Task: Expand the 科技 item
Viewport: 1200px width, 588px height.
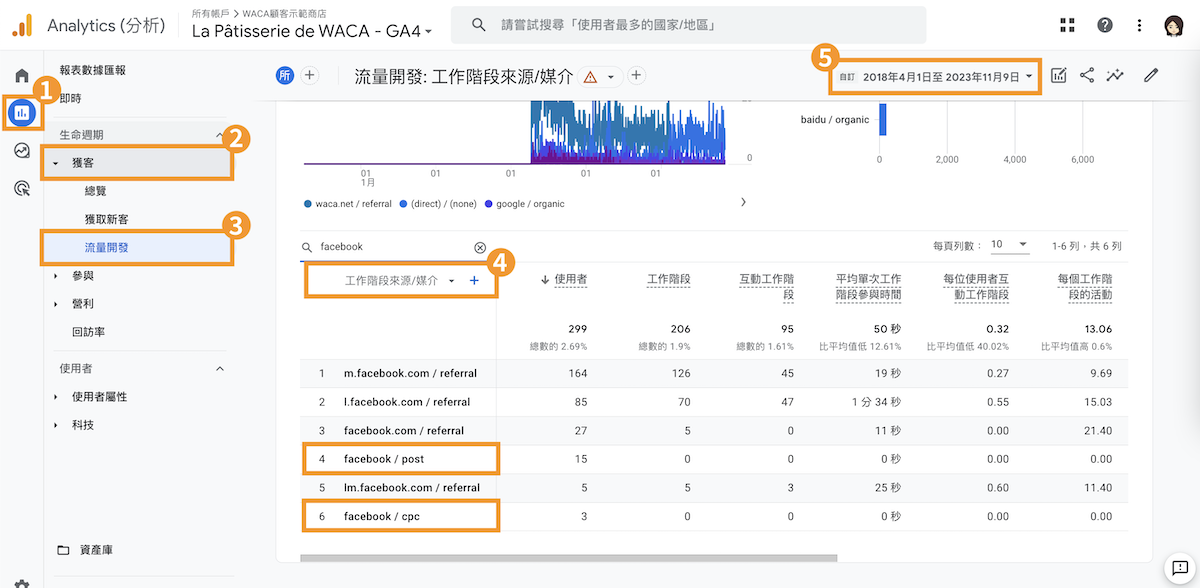Action: 57,425
